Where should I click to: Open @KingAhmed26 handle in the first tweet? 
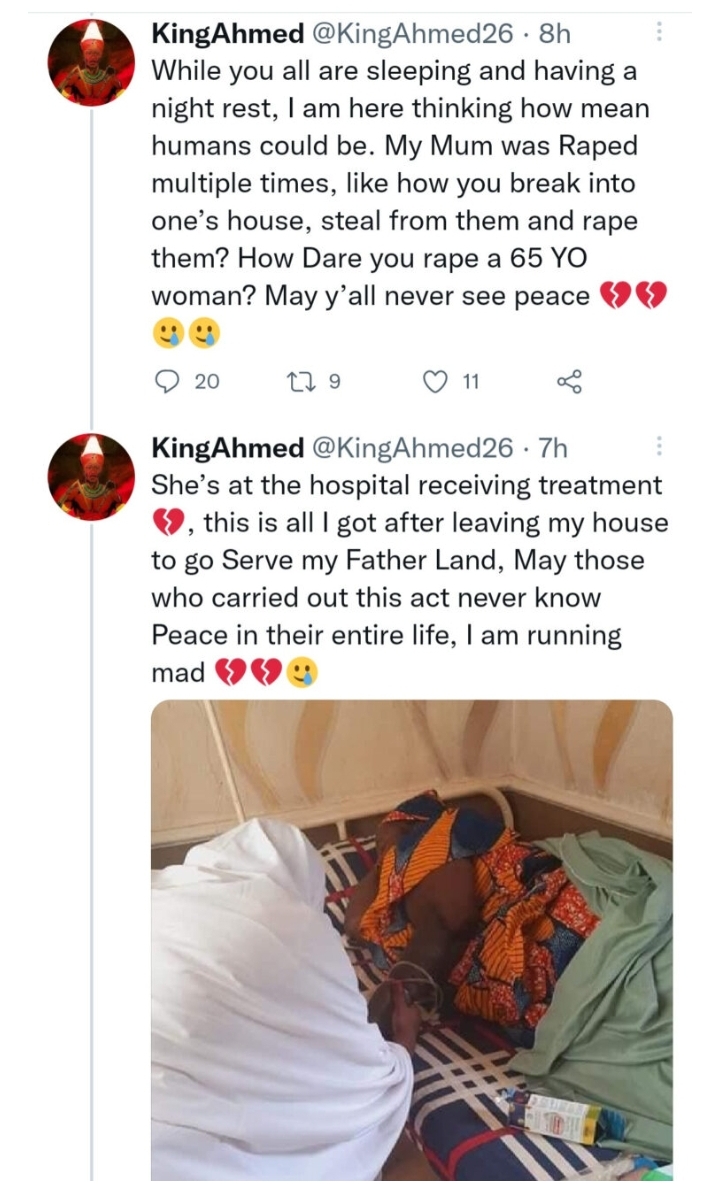(412, 34)
